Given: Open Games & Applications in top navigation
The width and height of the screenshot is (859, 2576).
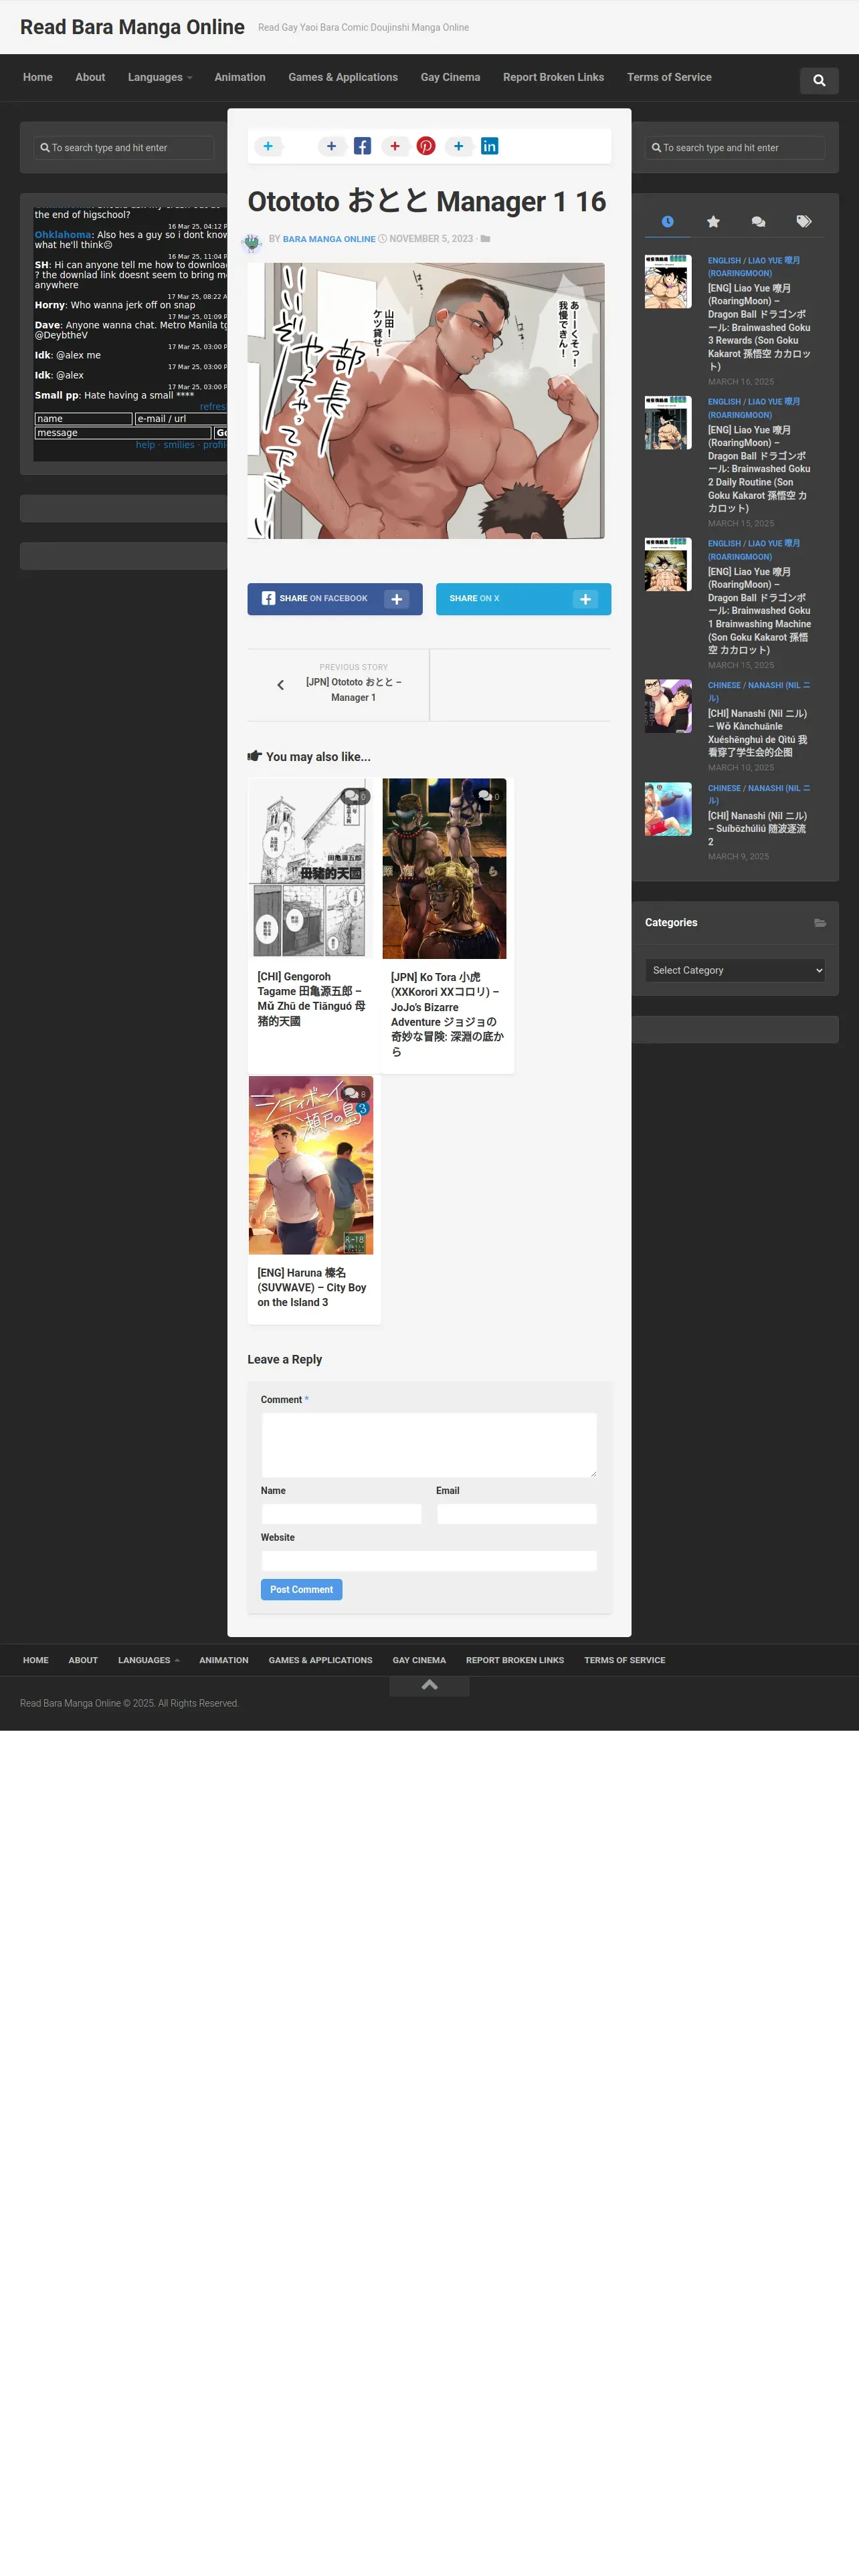Looking at the screenshot, I should (x=343, y=77).
